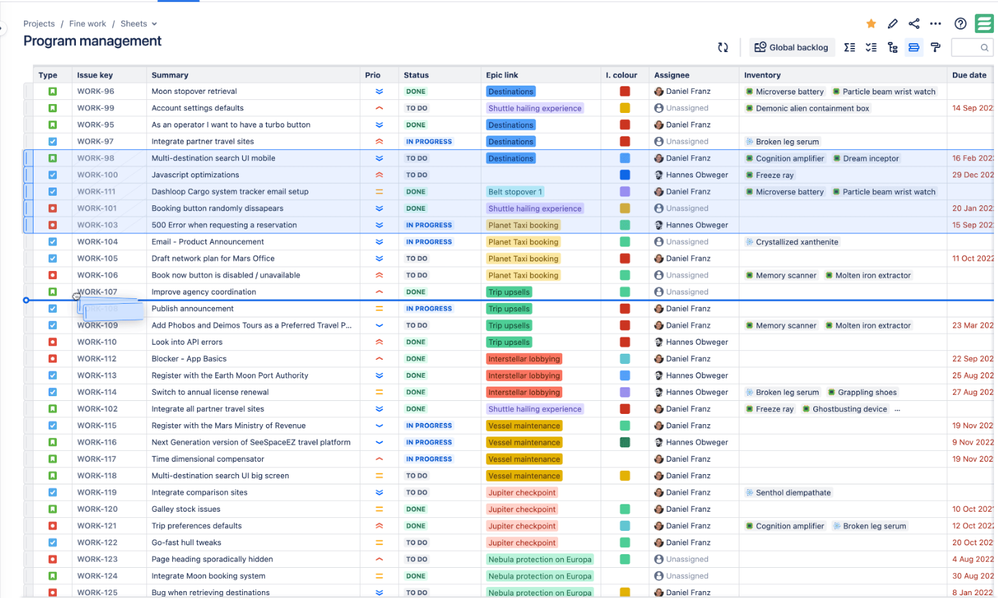
Task: Open the WORK-96 issue key link
Action: click(x=96, y=91)
